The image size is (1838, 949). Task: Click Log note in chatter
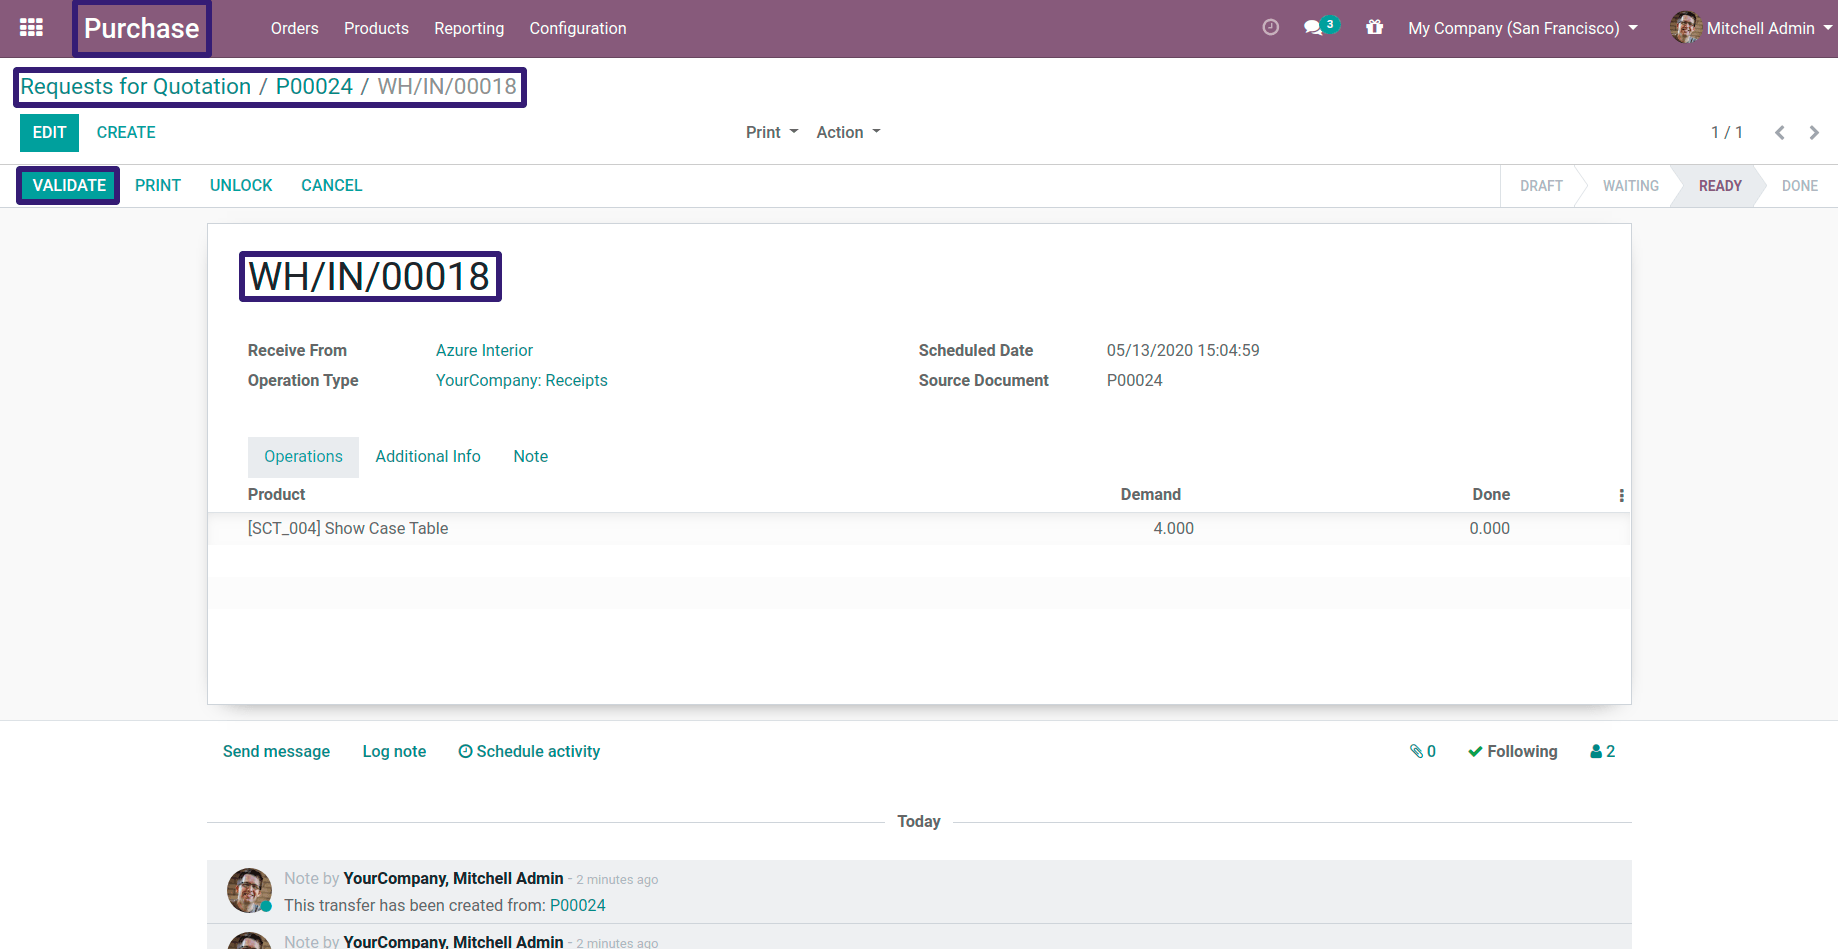pyautogui.click(x=394, y=751)
